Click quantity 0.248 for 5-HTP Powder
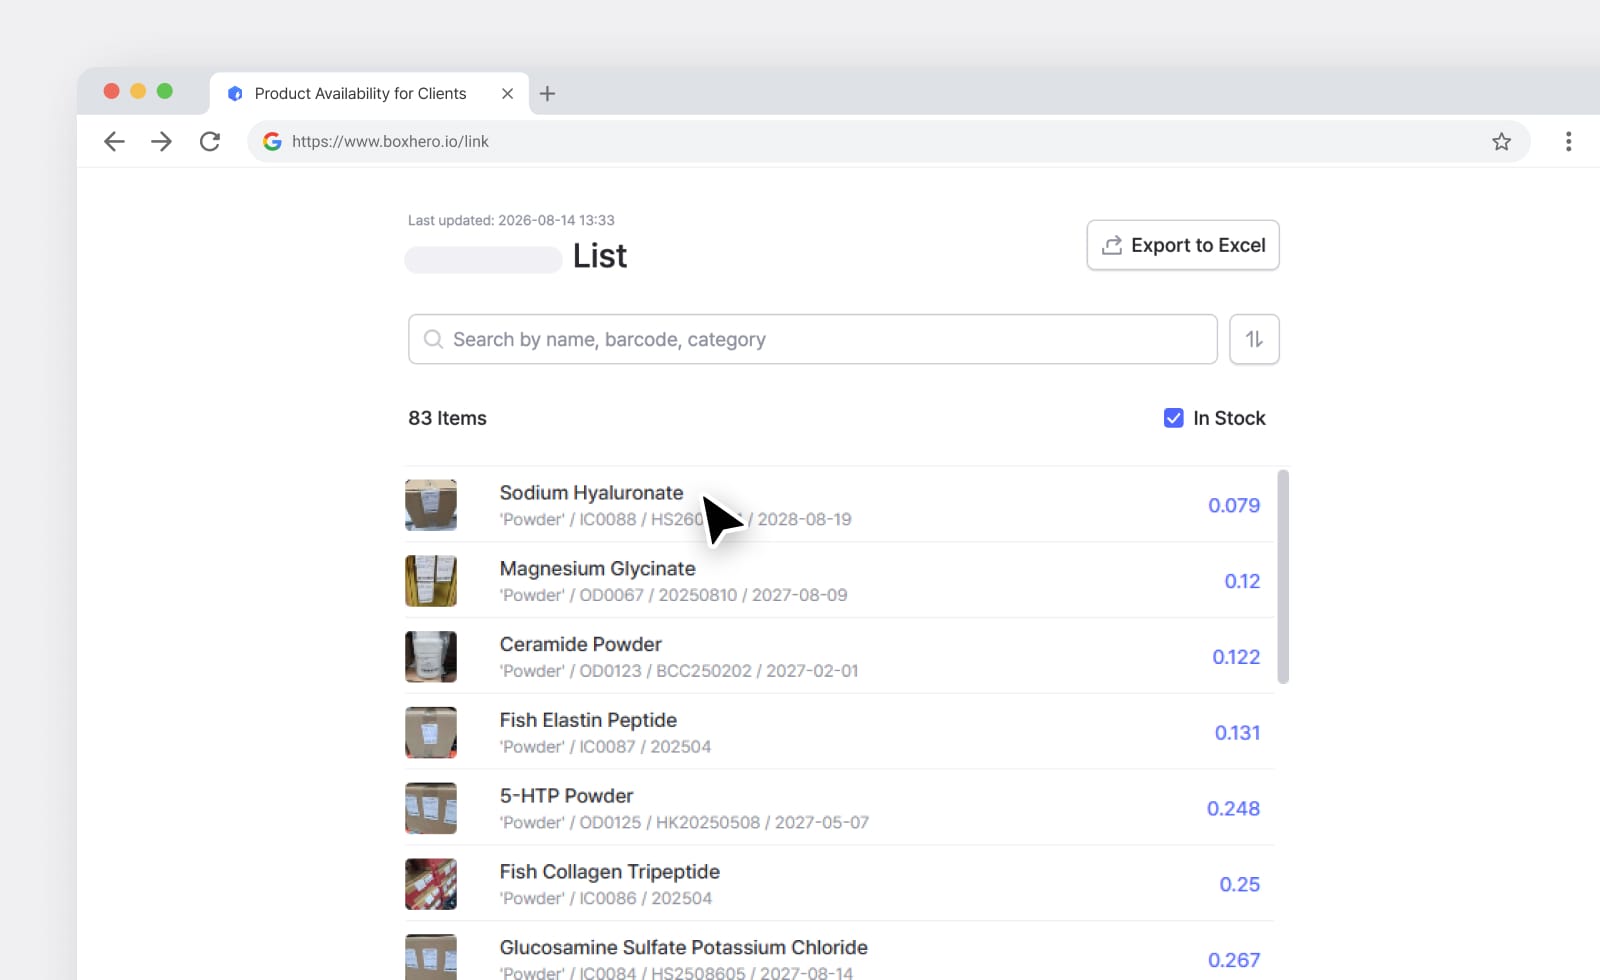The image size is (1600, 980). [1233, 808]
